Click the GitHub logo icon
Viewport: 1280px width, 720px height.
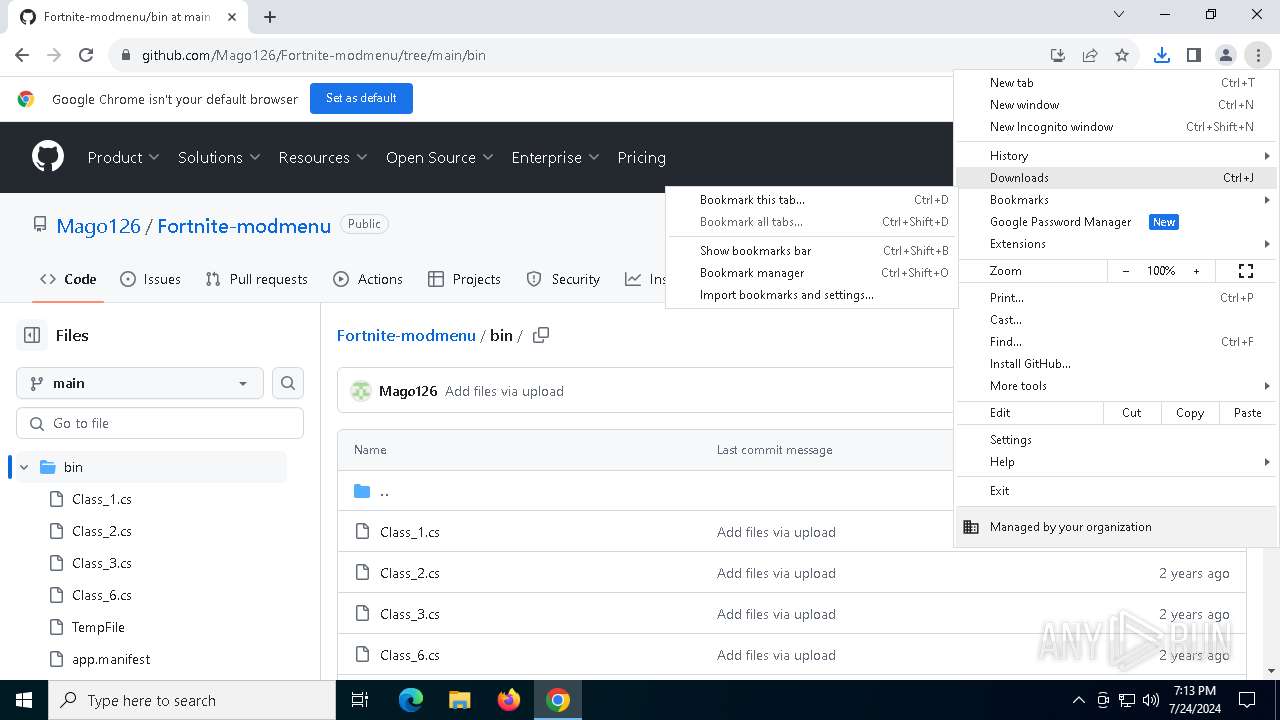pyautogui.click(x=48, y=157)
